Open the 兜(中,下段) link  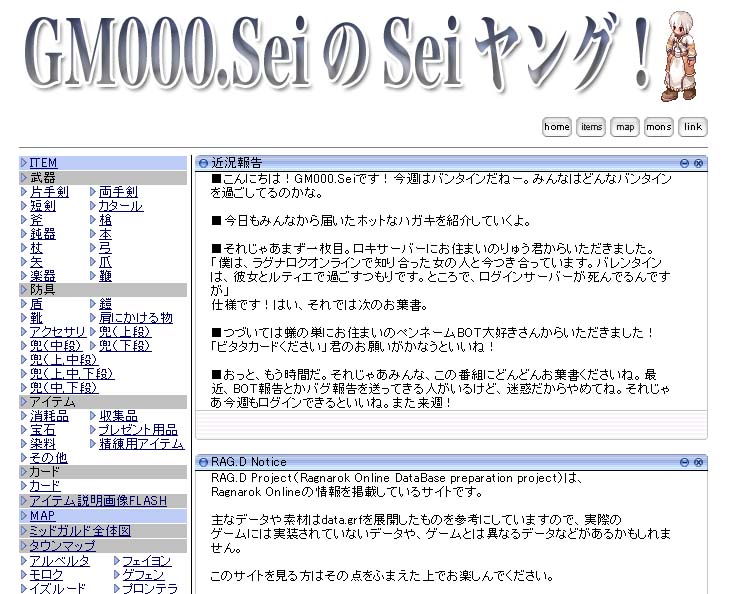pos(64,387)
